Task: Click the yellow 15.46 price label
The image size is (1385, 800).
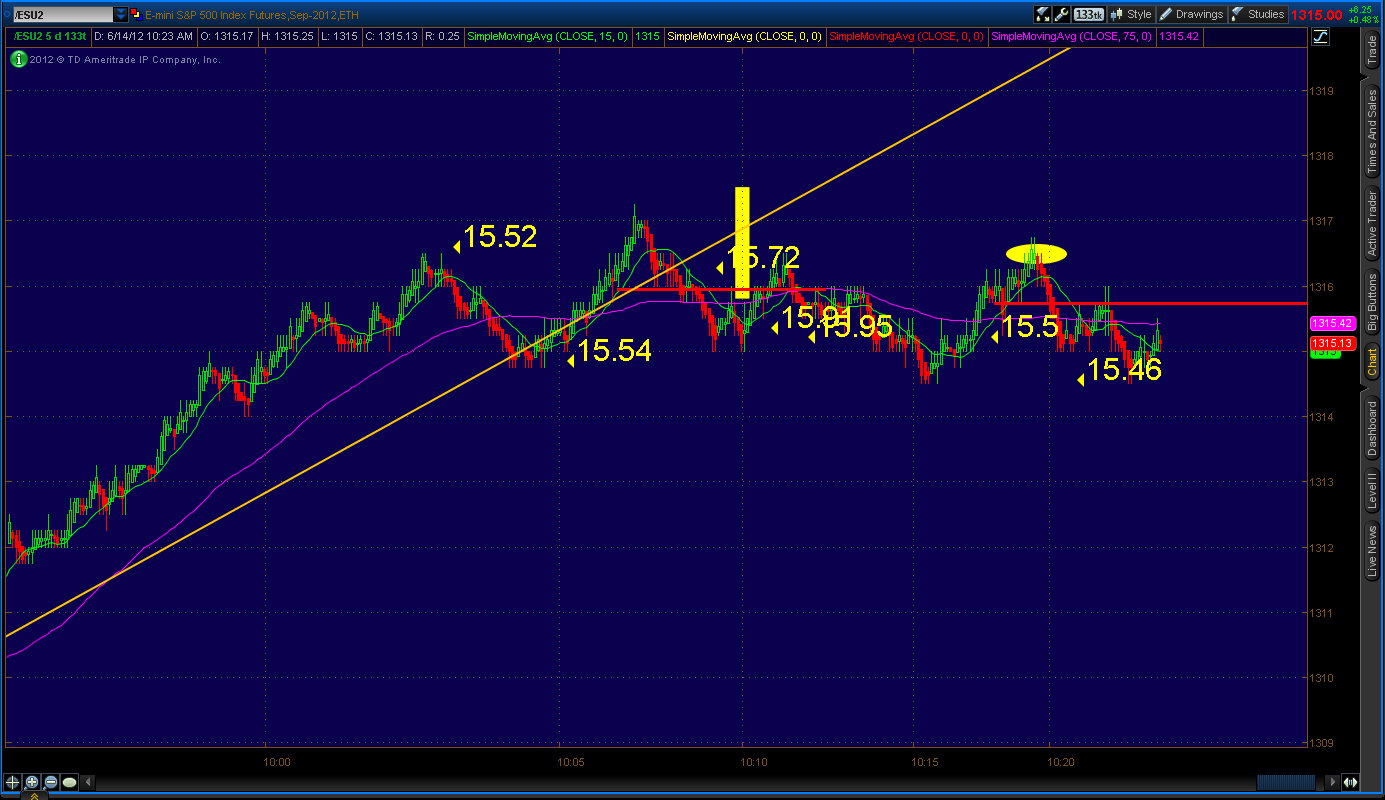Action: coord(1124,370)
